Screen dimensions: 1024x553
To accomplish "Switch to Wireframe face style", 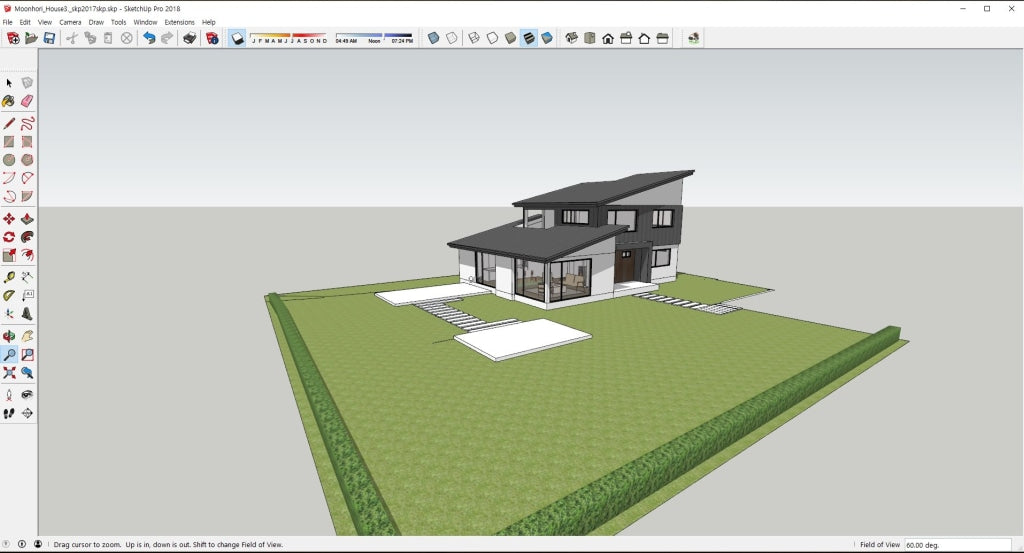I will coord(474,39).
